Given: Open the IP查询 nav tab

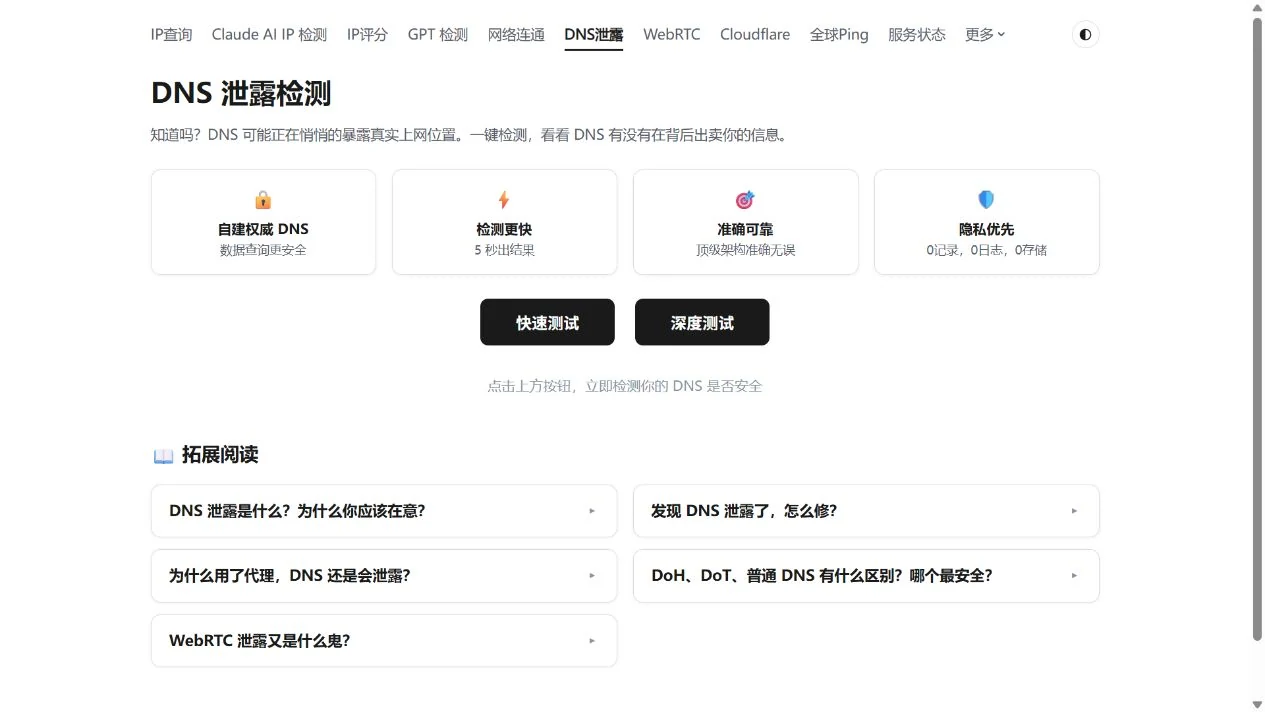Looking at the screenshot, I should tap(171, 34).
